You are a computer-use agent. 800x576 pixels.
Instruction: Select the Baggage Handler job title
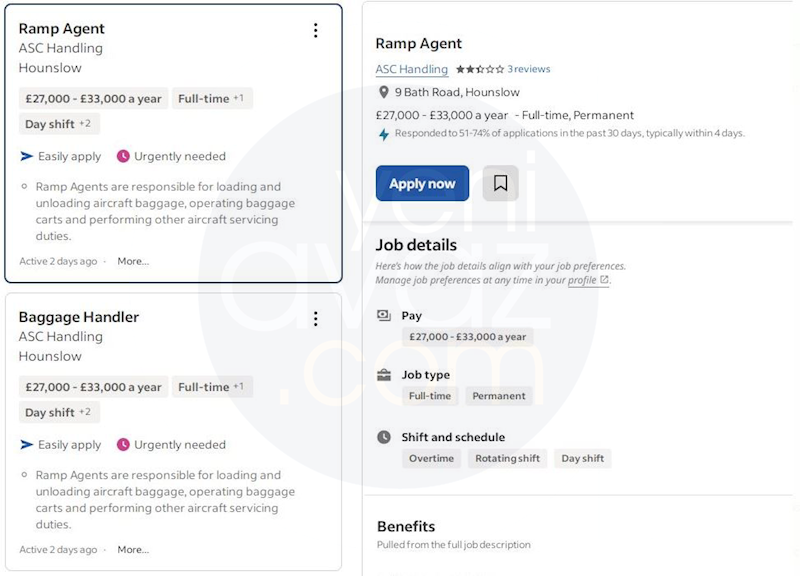79,317
